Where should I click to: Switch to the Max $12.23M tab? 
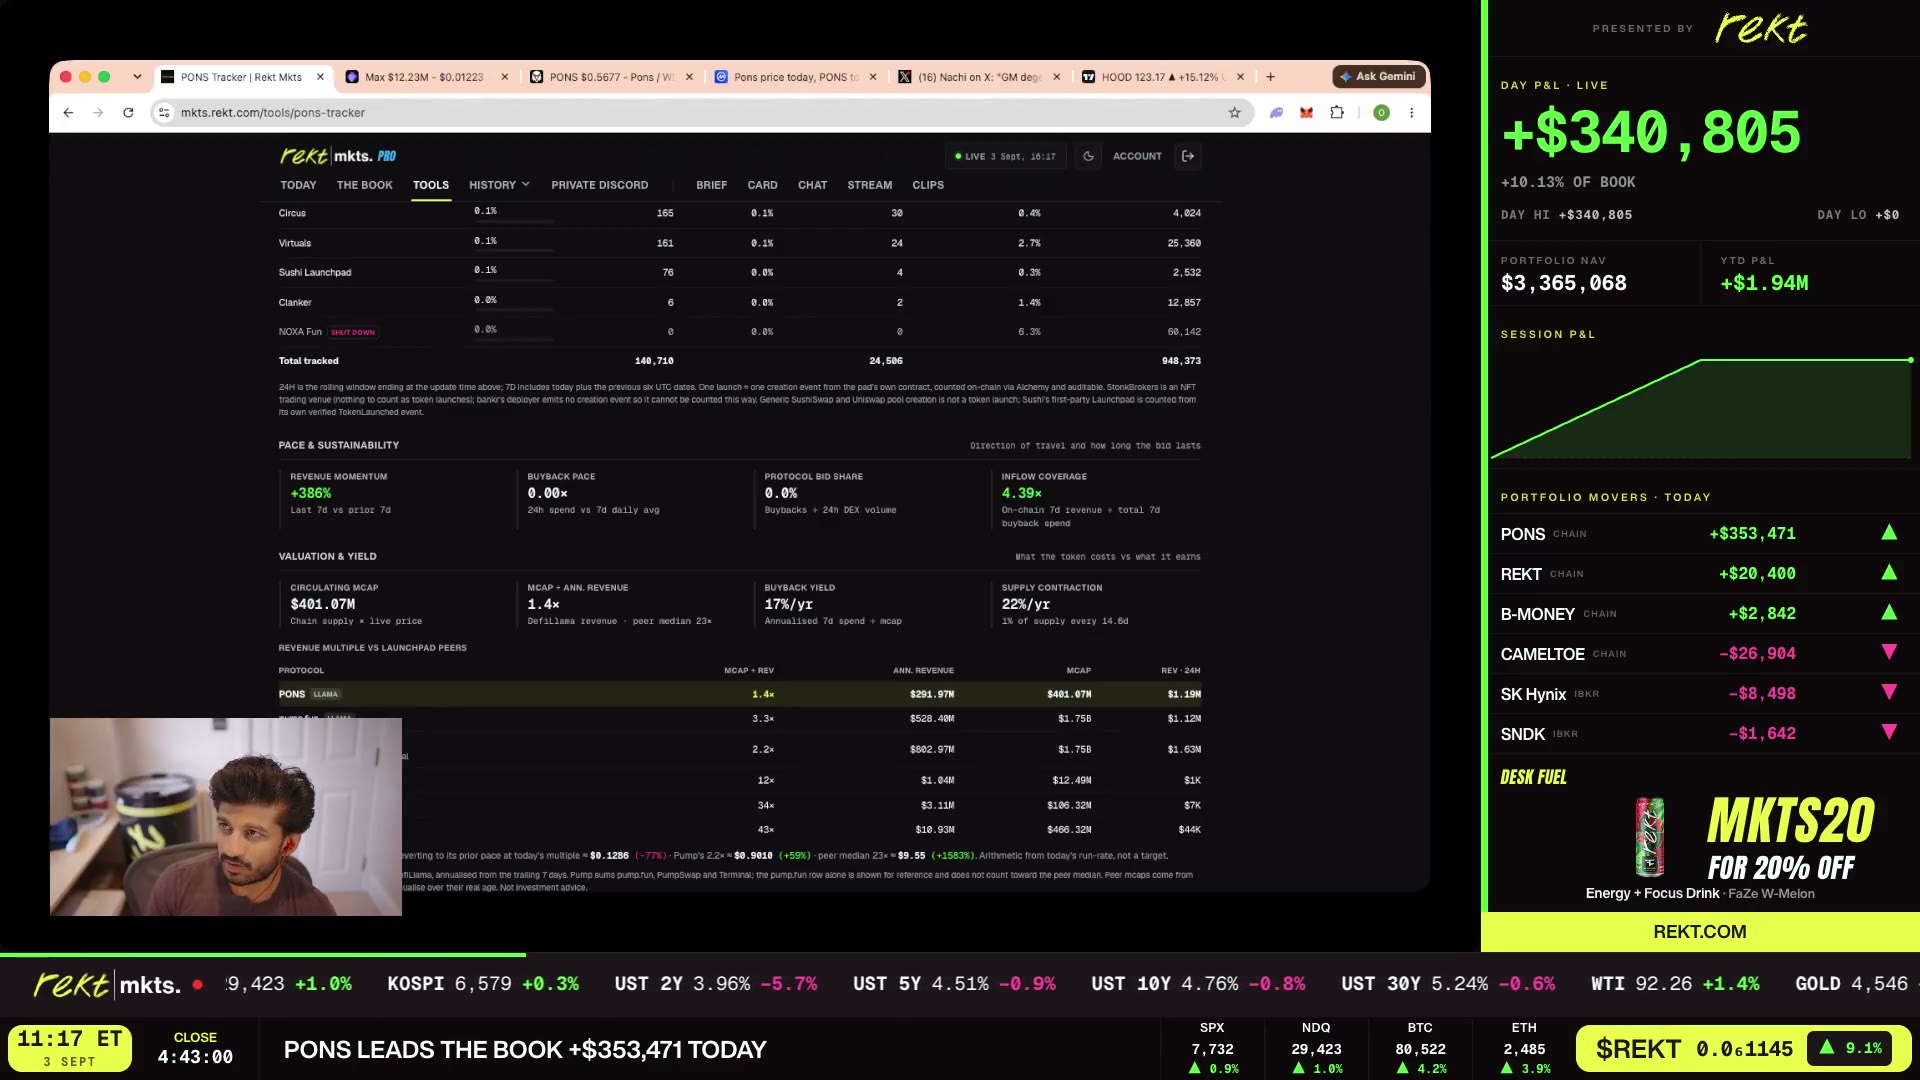(x=426, y=77)
